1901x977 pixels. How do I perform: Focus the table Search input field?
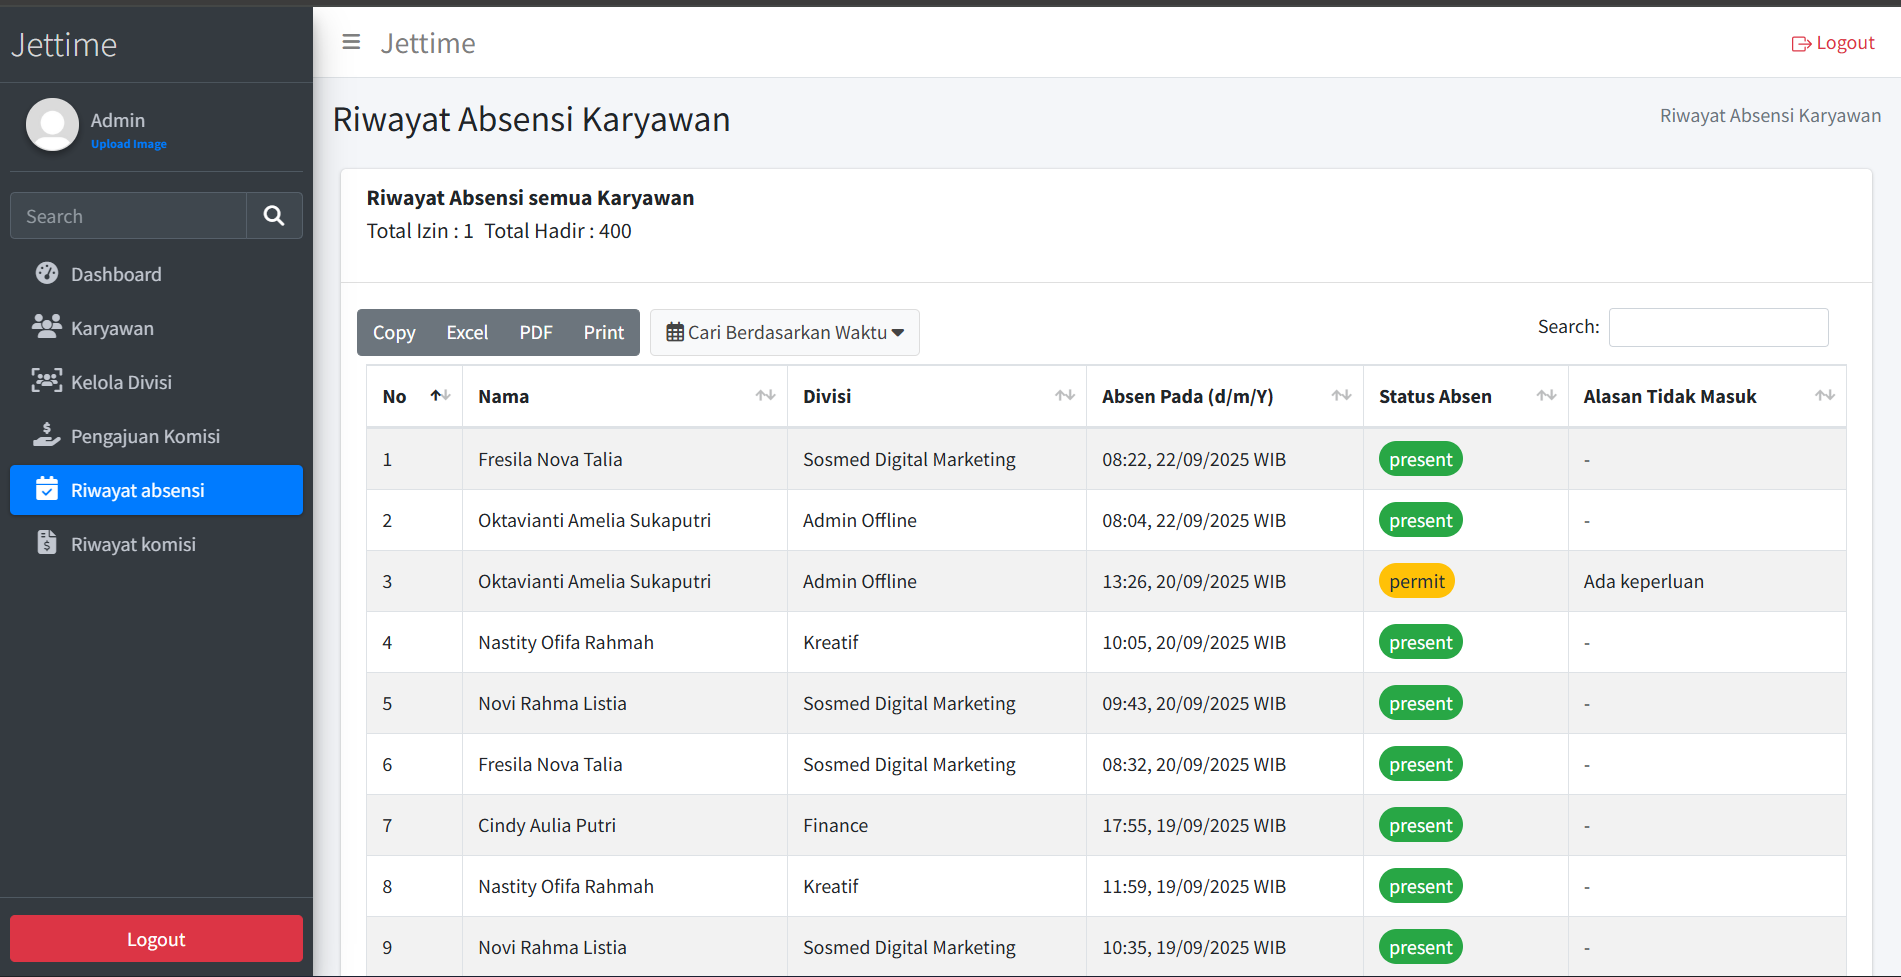[1717, 327]
